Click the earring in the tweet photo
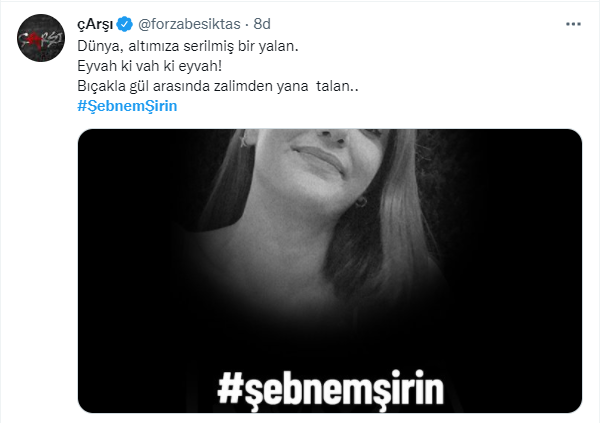603x423 pixels. coord(361,202)
